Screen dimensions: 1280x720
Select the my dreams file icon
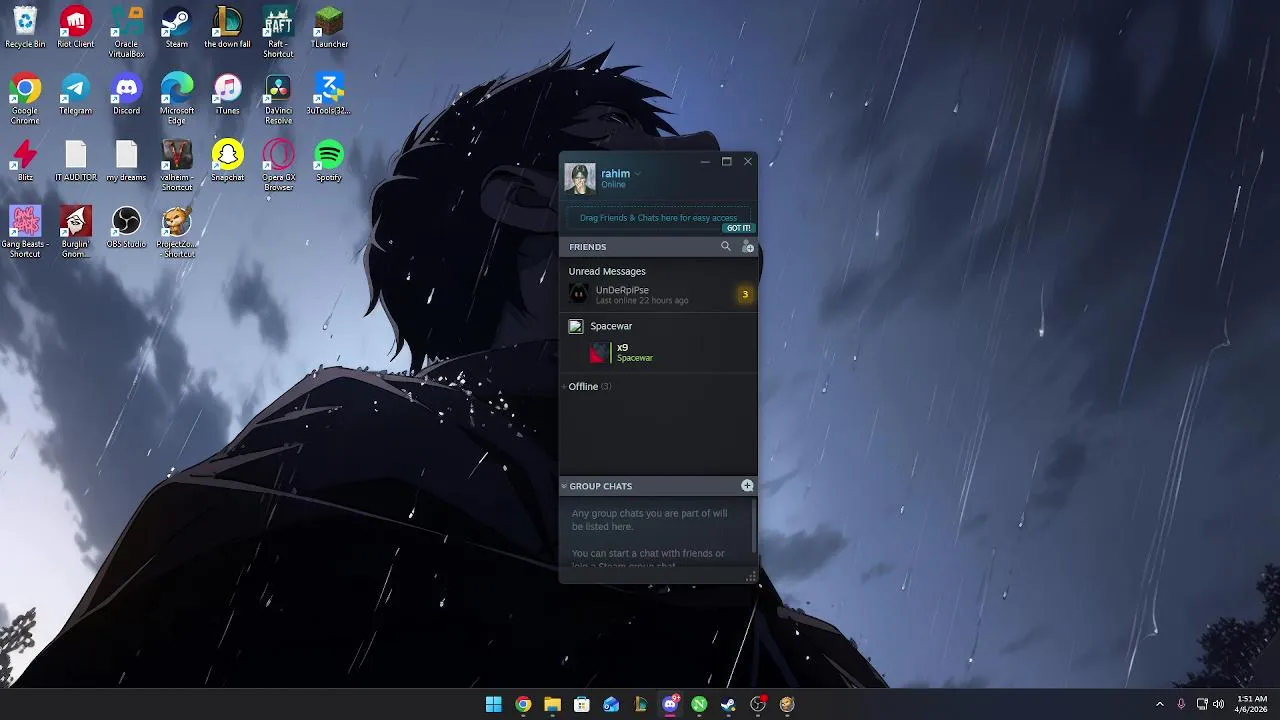click(x=127, y=160)
